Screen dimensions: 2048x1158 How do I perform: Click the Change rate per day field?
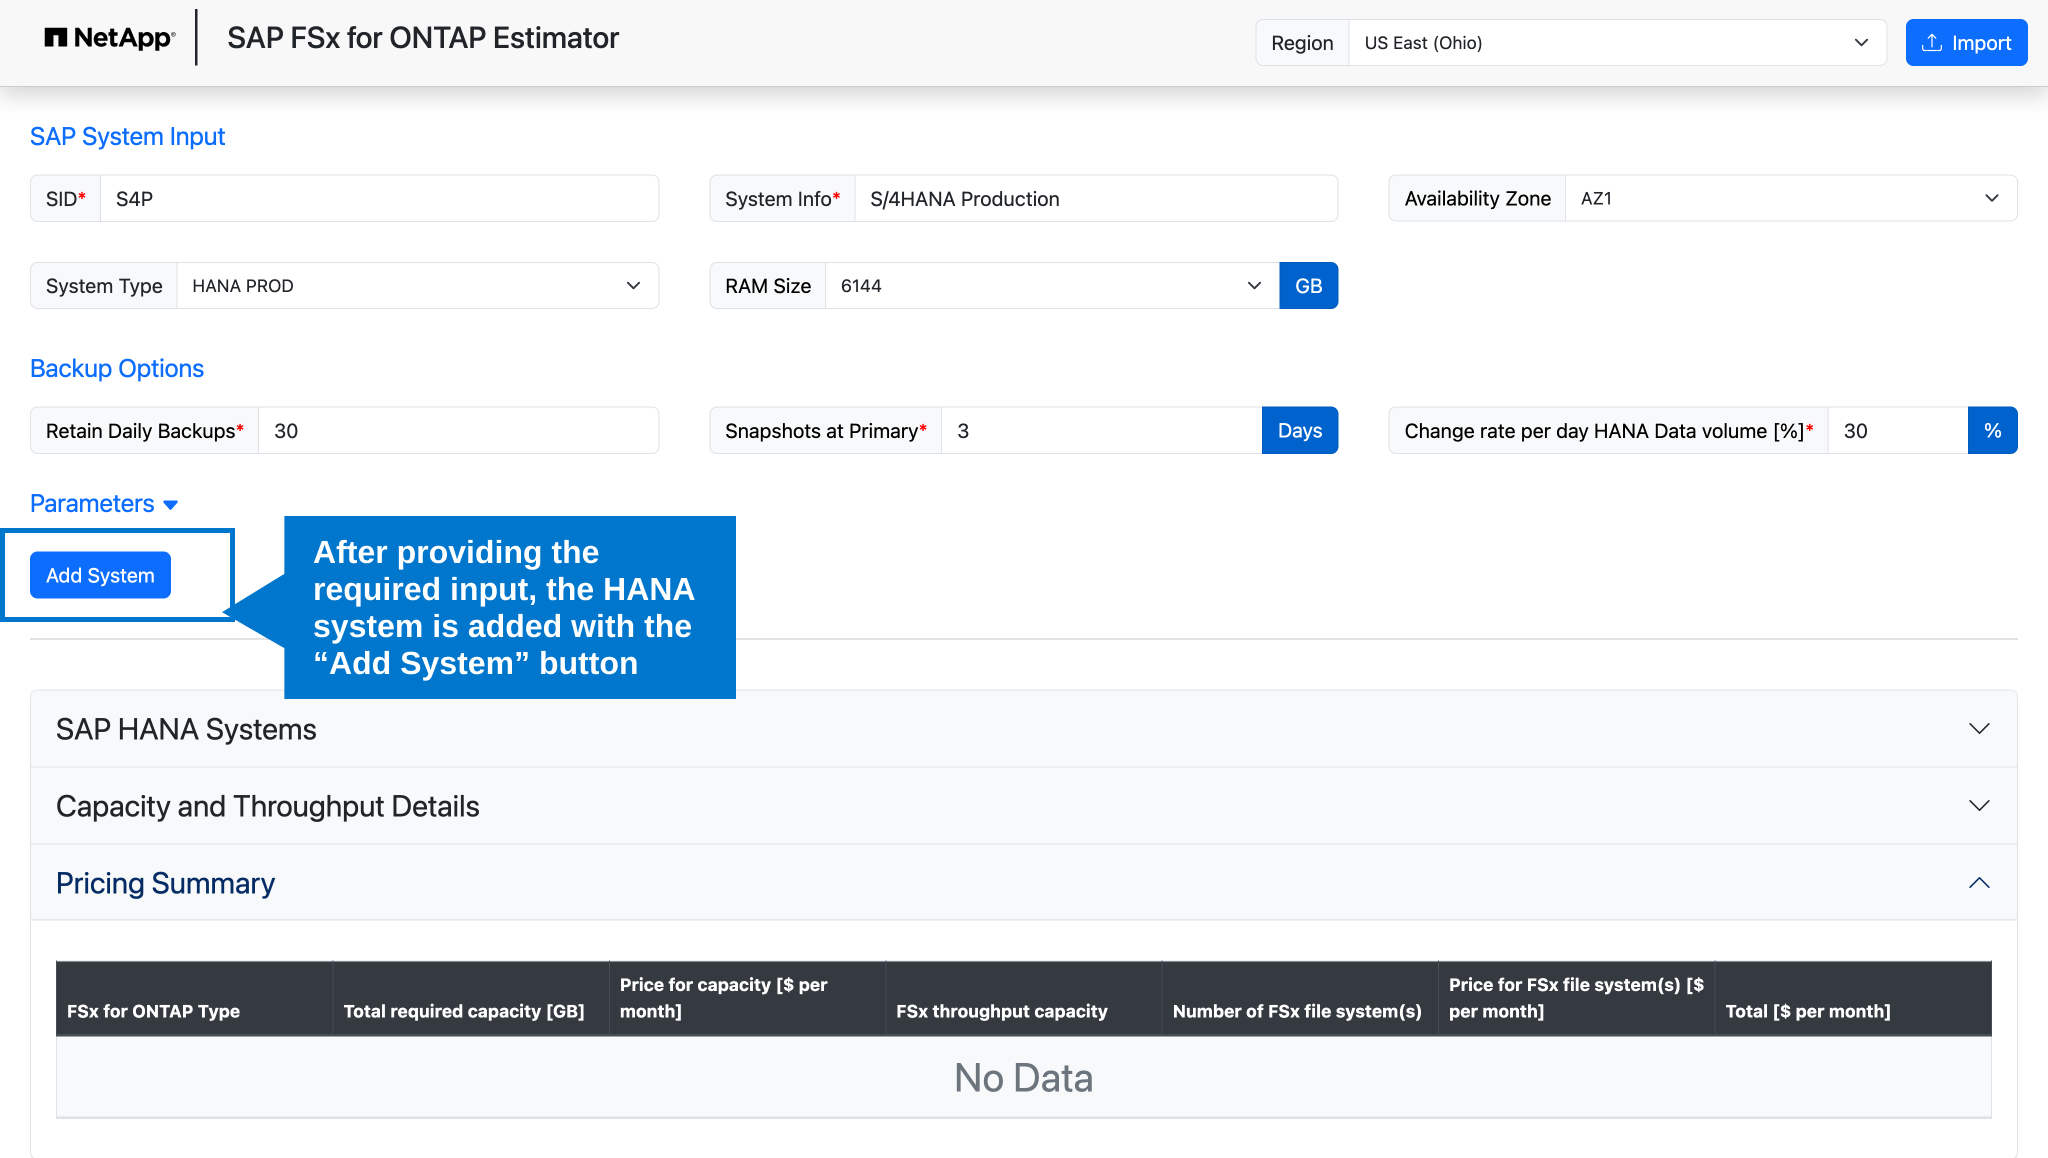coord(1897,430)
